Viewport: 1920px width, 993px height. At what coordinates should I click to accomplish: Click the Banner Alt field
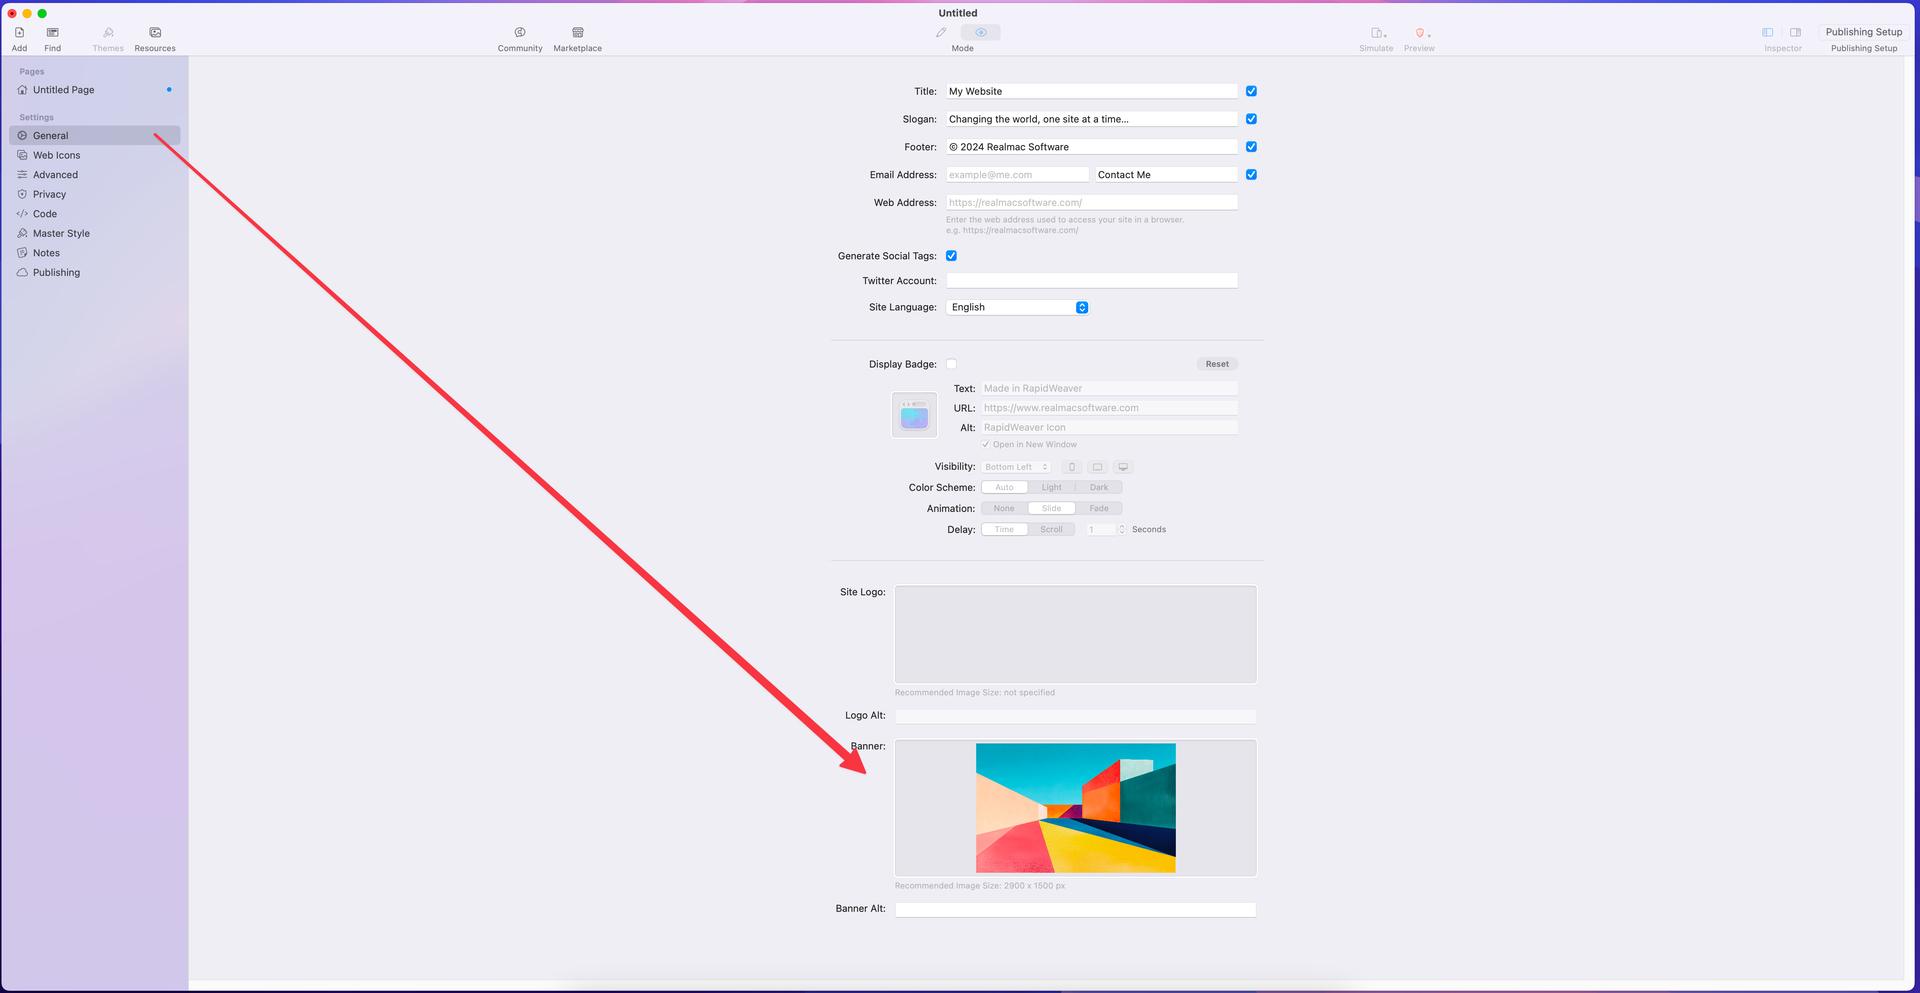coord(1075,910)
